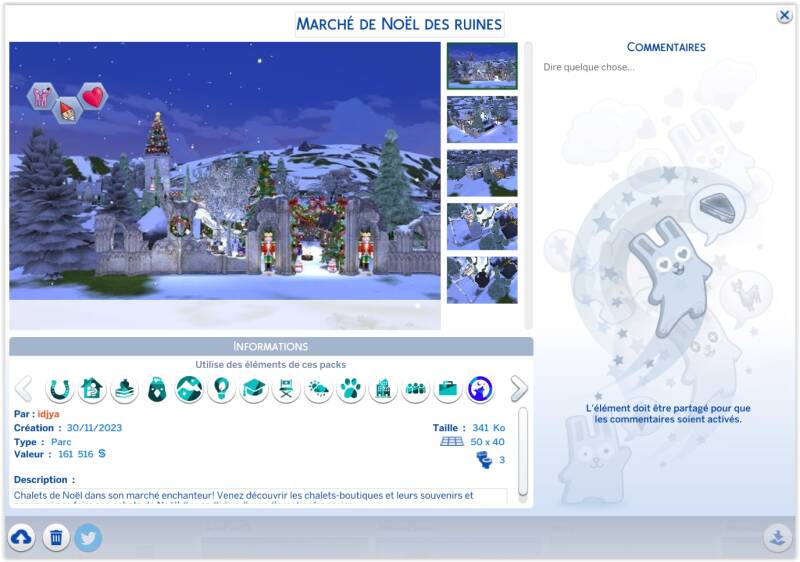Click the wolf moon pack icon
The image size is (800, 562).
coord(480,390)
